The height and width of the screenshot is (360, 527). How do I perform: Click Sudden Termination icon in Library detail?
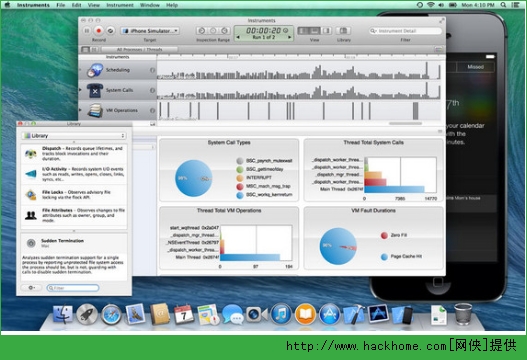pos(31,243)
